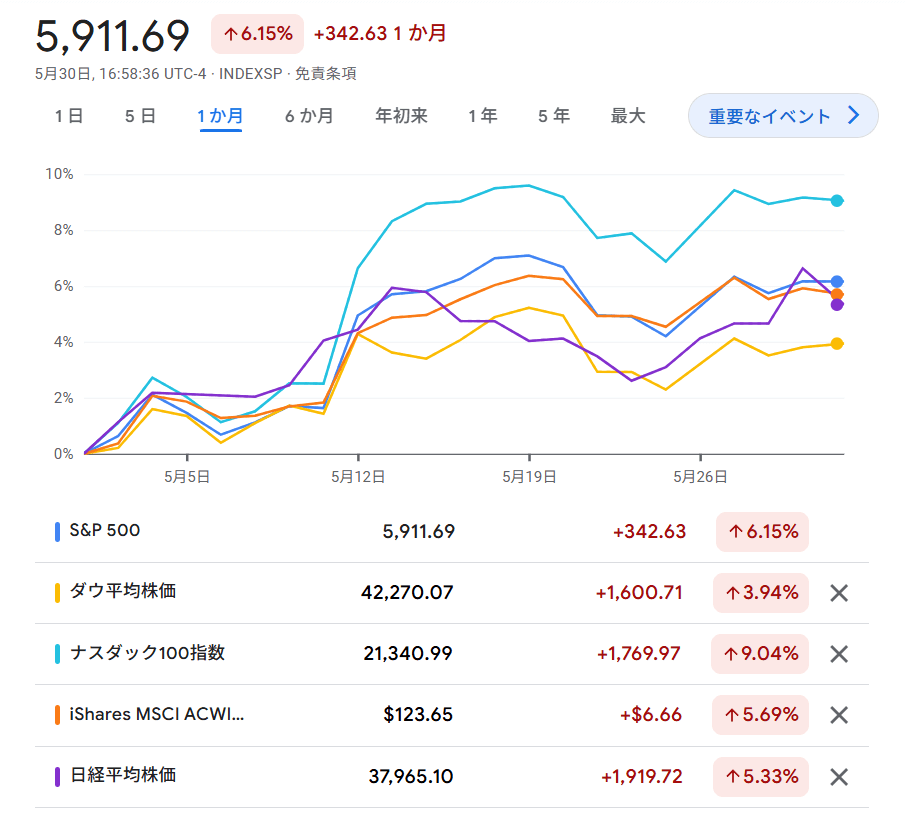
Task: Open the ダウ平均株価 index name
Action: [x=123, y=591]
